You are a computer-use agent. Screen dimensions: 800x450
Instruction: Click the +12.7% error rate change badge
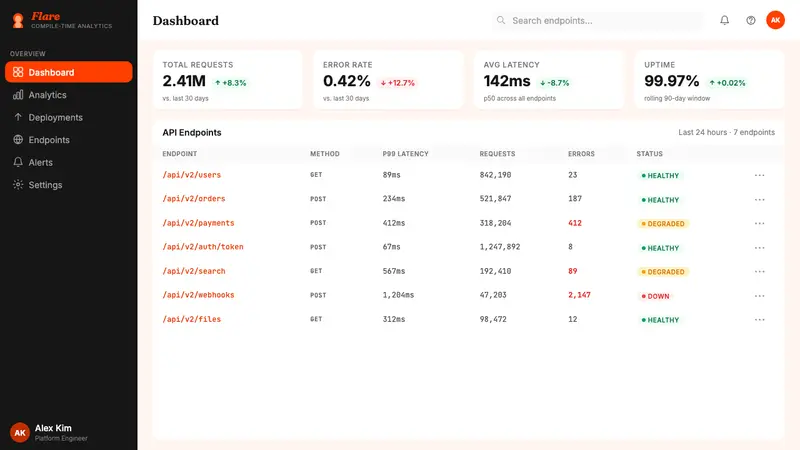coord(398,83)
